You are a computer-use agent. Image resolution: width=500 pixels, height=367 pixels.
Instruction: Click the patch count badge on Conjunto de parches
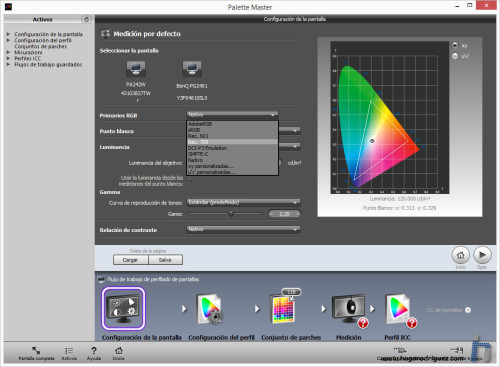click(x=291, y=292)
